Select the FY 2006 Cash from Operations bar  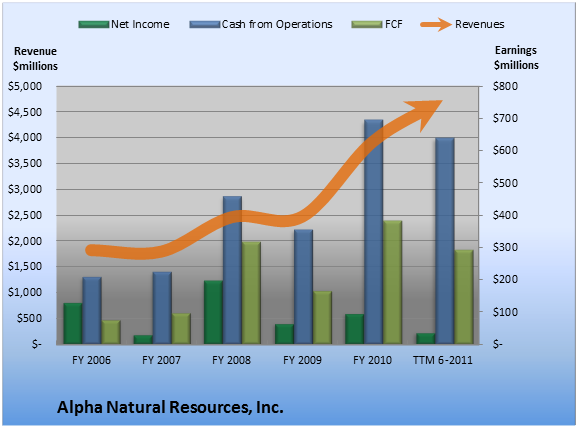pos(92,311)
